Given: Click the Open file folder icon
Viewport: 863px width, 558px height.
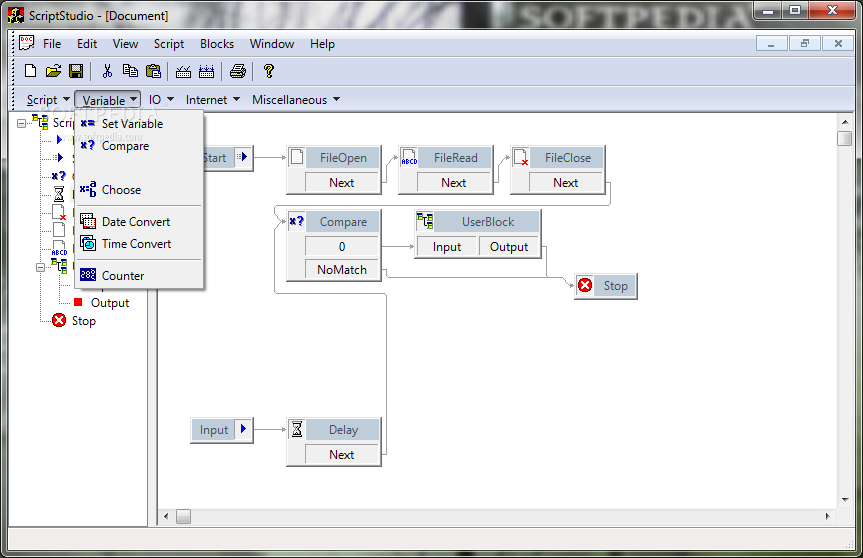Looking at the screenshot, I should (53, 71).
